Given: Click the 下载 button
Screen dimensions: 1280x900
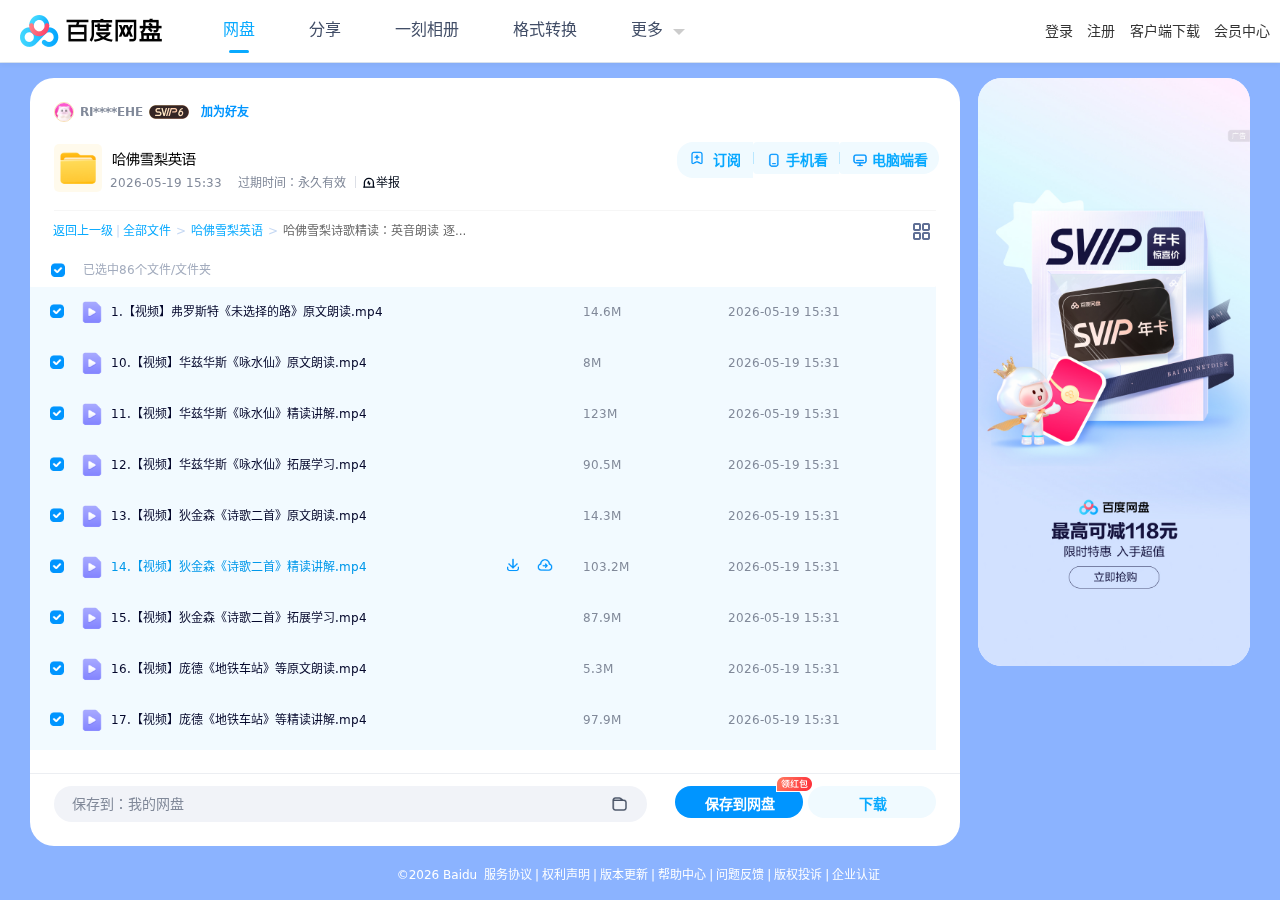Looking at the screenshot, I should 872,803.
